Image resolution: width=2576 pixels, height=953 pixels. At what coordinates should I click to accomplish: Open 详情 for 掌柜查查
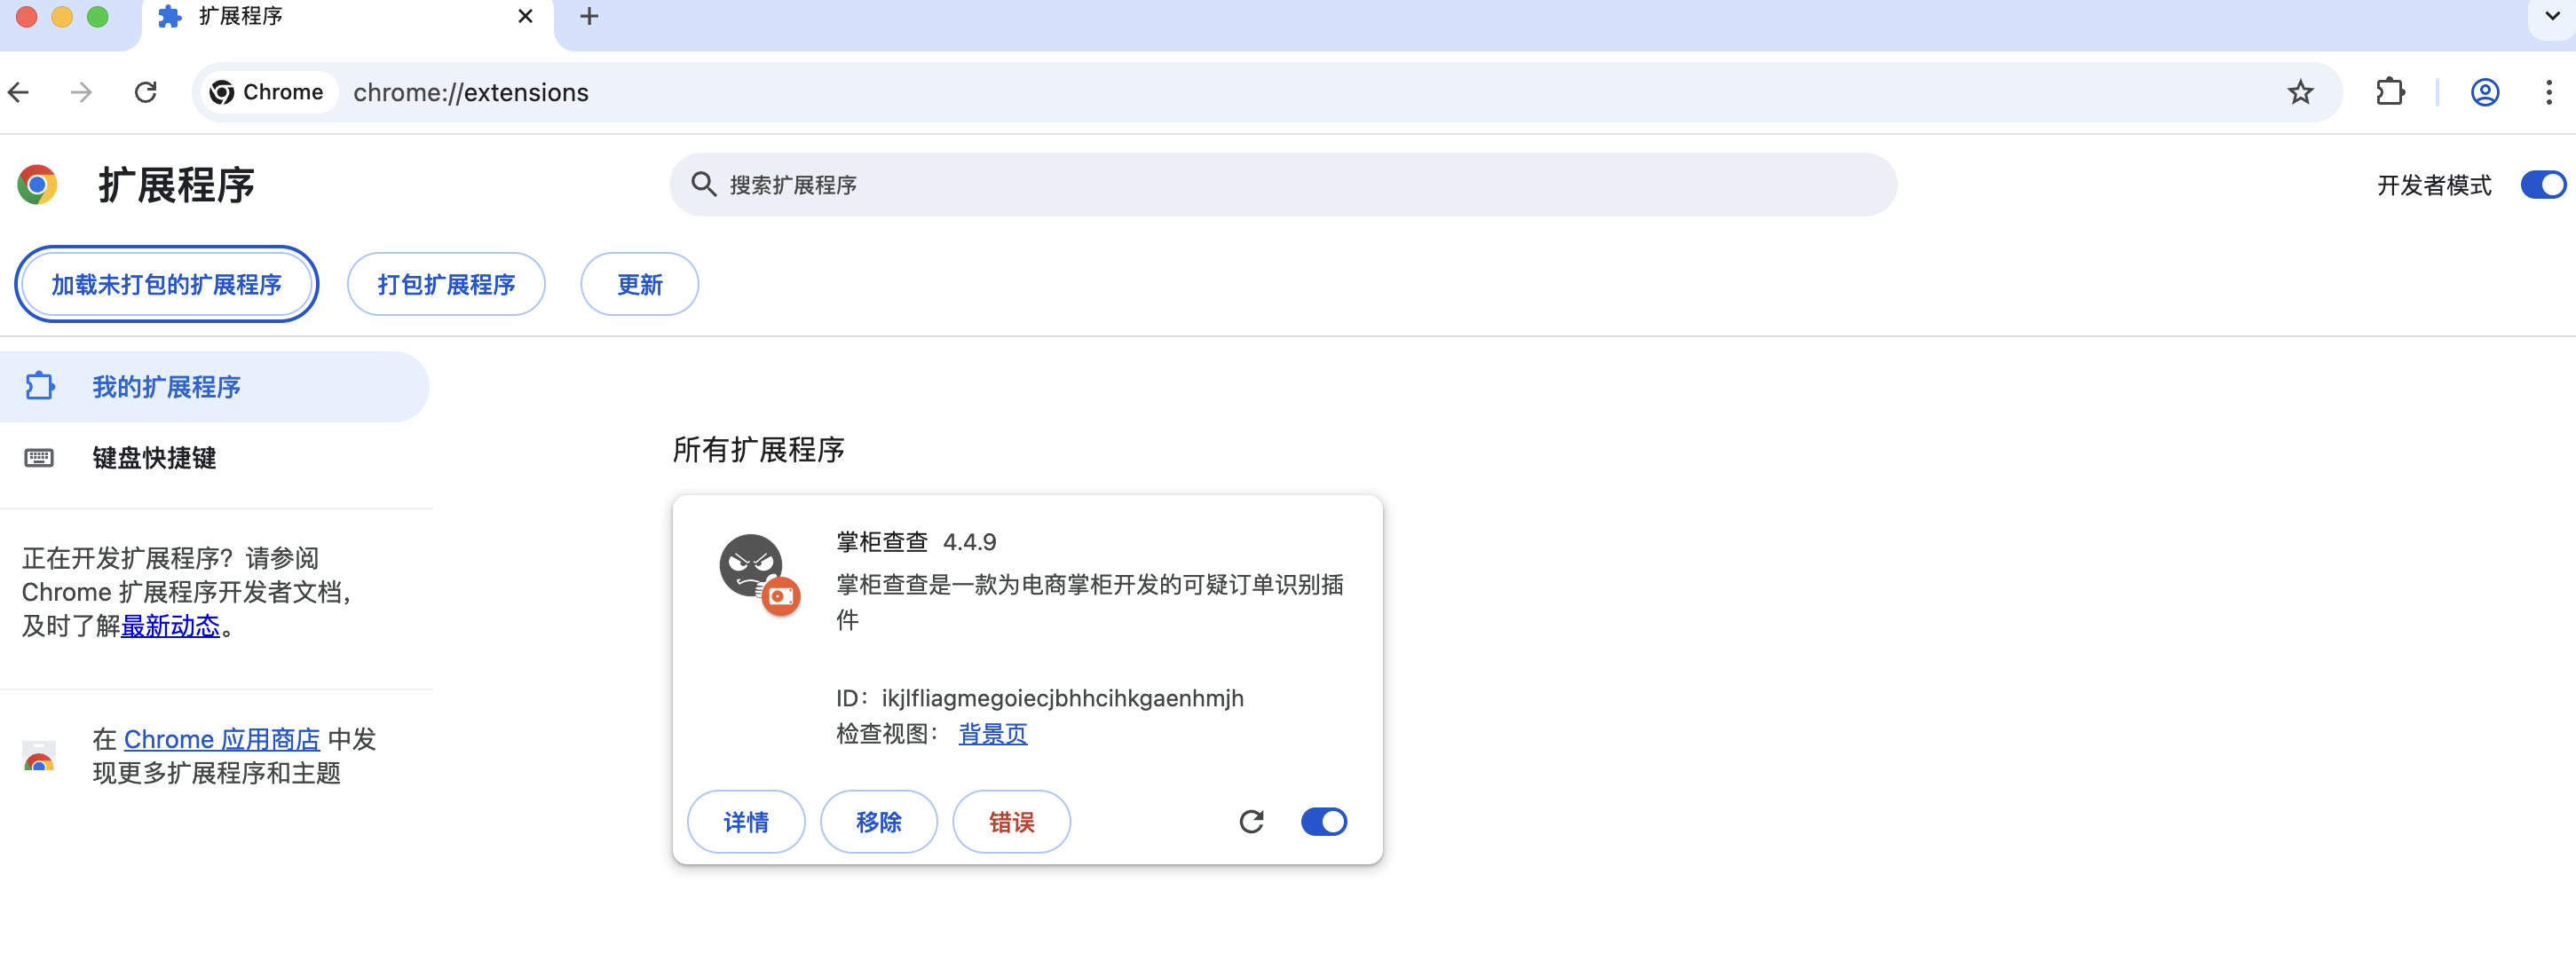click(746, 821)
